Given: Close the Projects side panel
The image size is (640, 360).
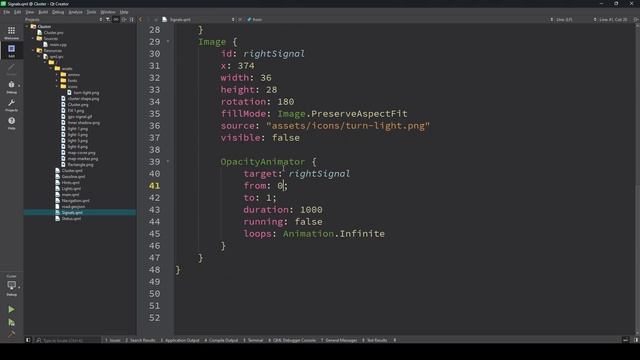Looking at the screenshot, I should tap(132, 19).
